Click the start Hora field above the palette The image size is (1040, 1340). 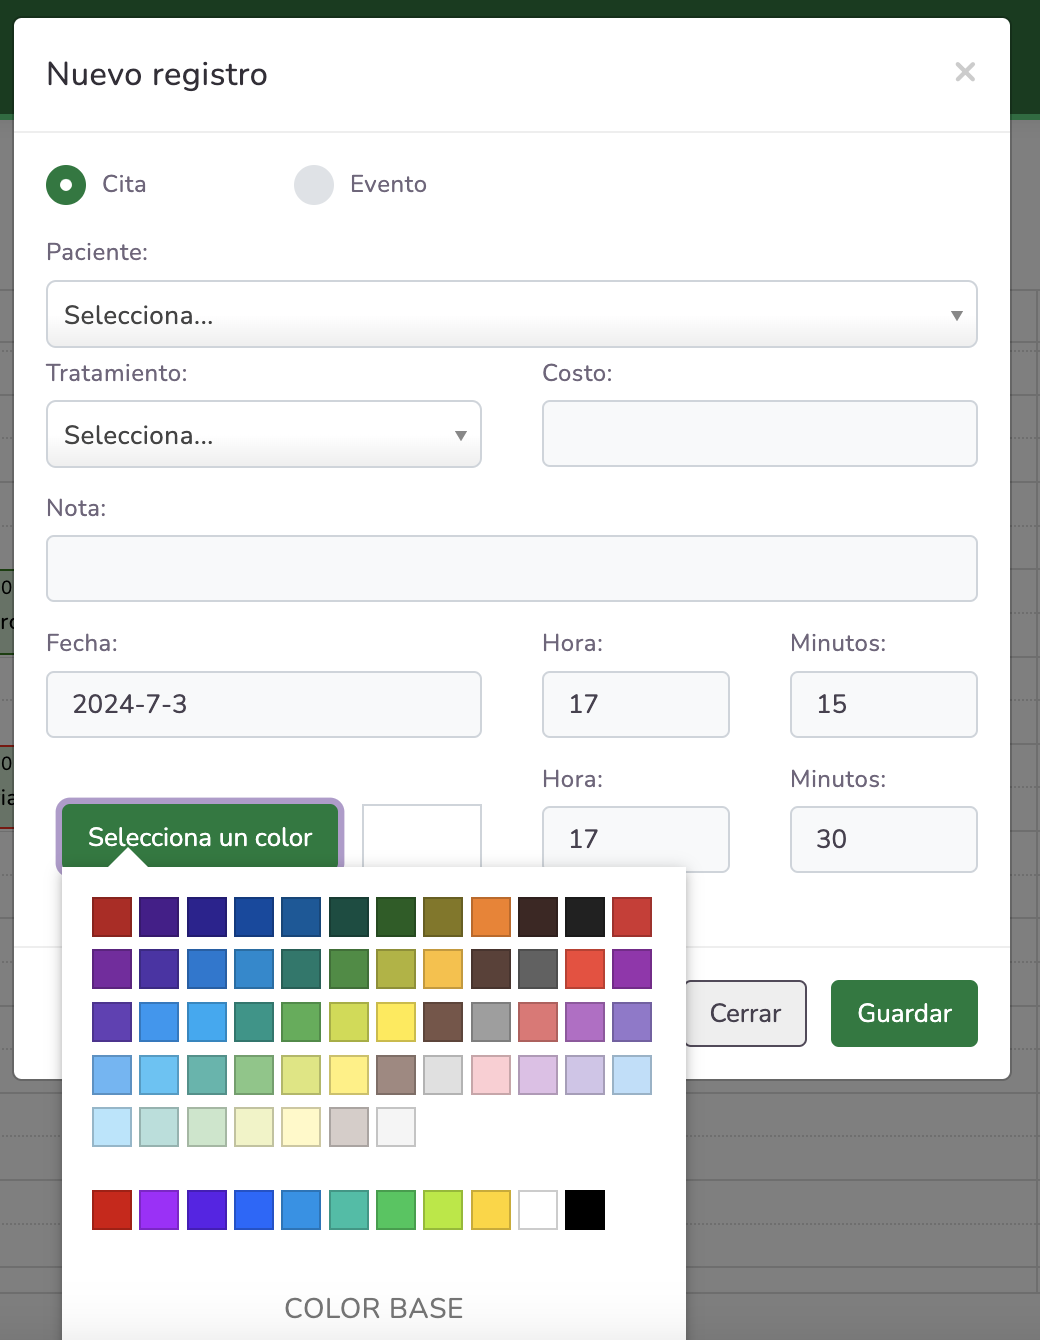(635, 705)
